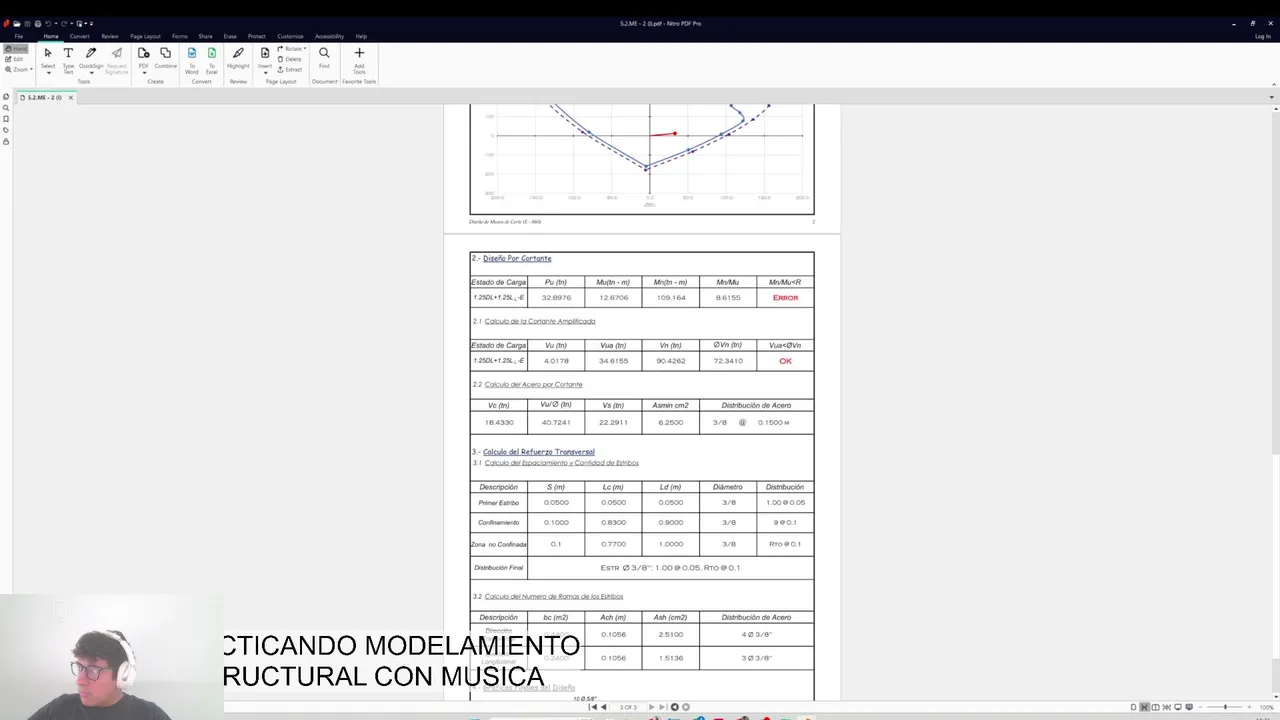The height and width of the screenshot is (720, 1280).
Task: Click zoom out minus button
Action: coord(1201,707)
